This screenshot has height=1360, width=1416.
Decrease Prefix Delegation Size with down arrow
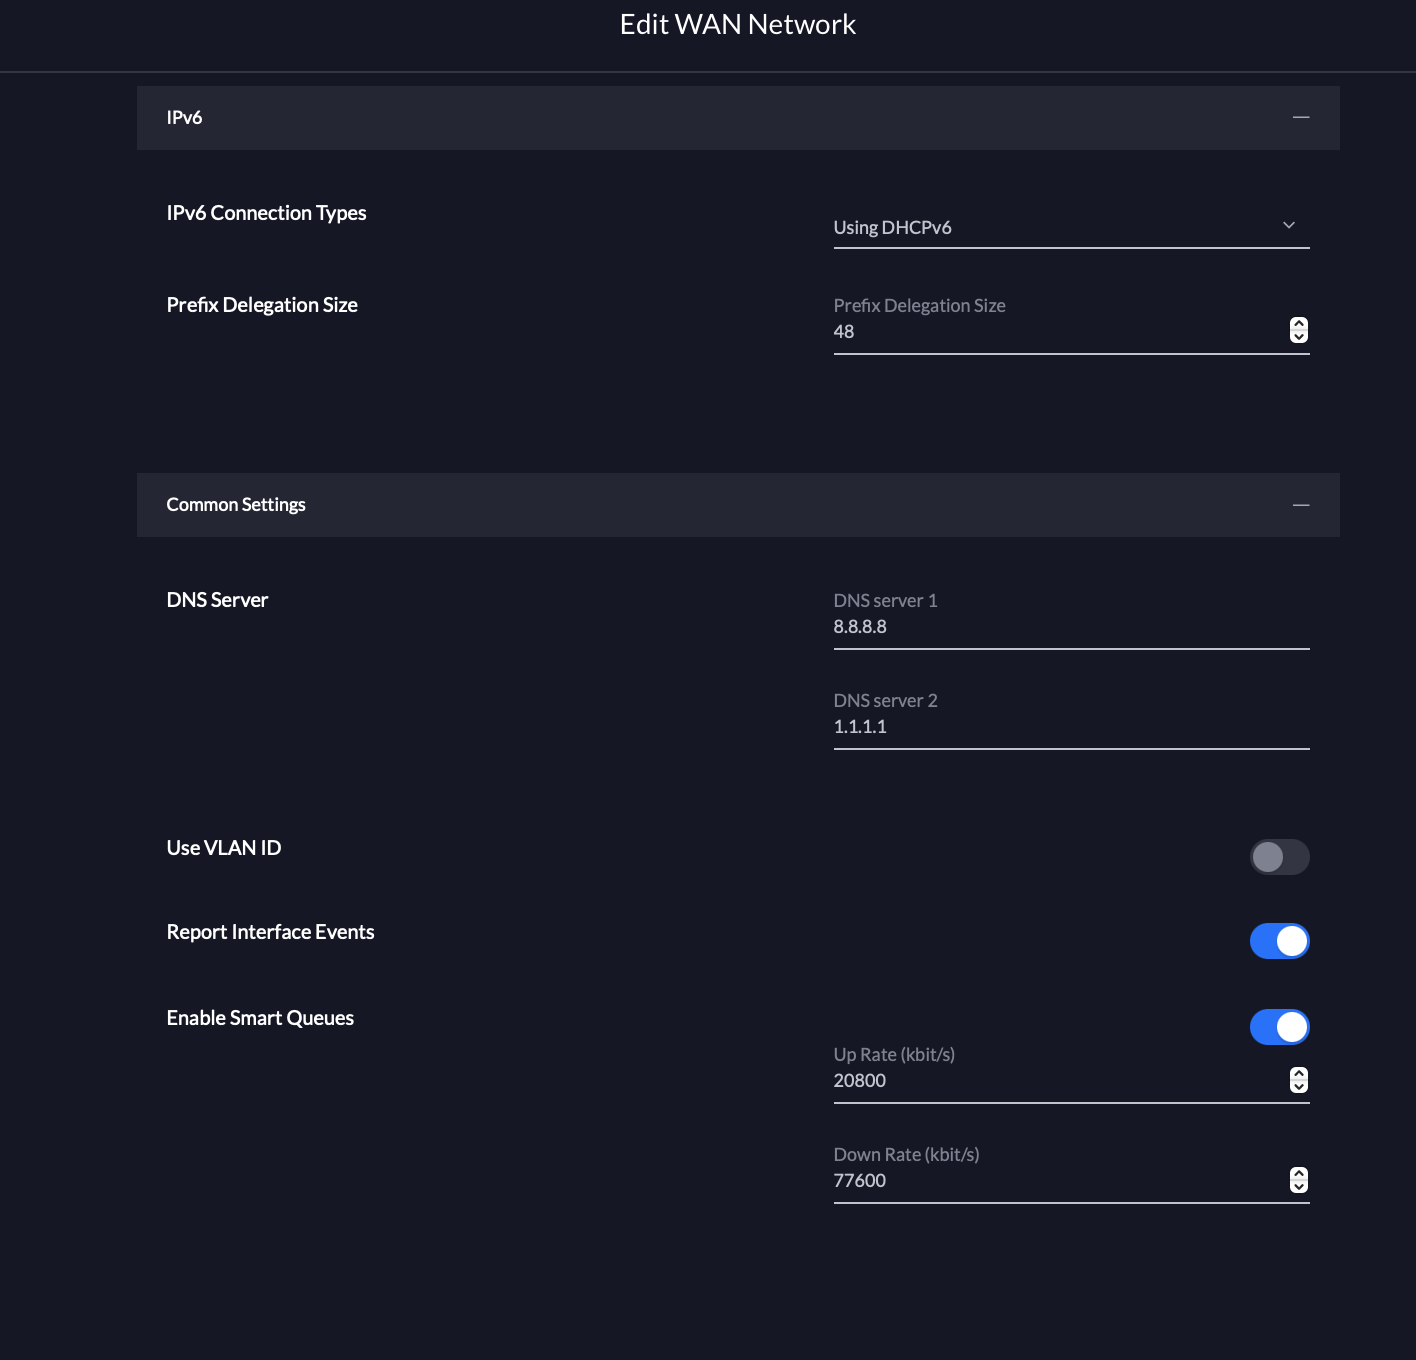tap(1299, 337)
